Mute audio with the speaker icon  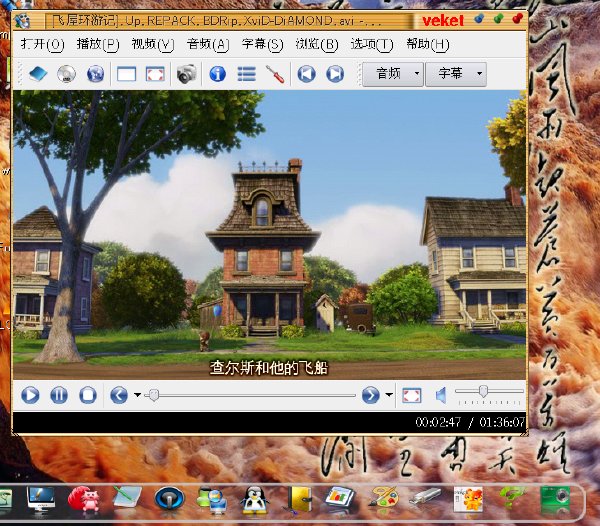441,395
